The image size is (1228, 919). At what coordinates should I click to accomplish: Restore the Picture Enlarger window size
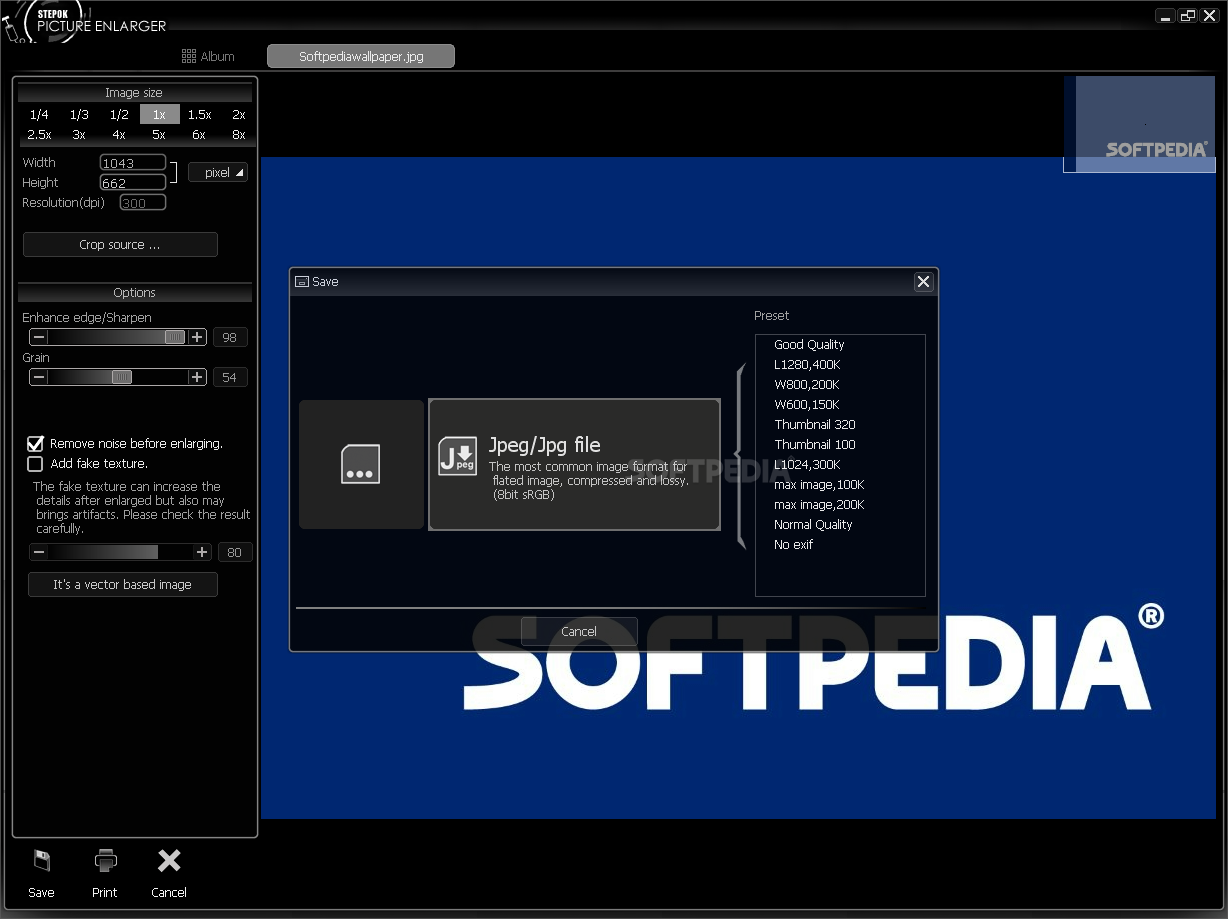coord(1187,16)
